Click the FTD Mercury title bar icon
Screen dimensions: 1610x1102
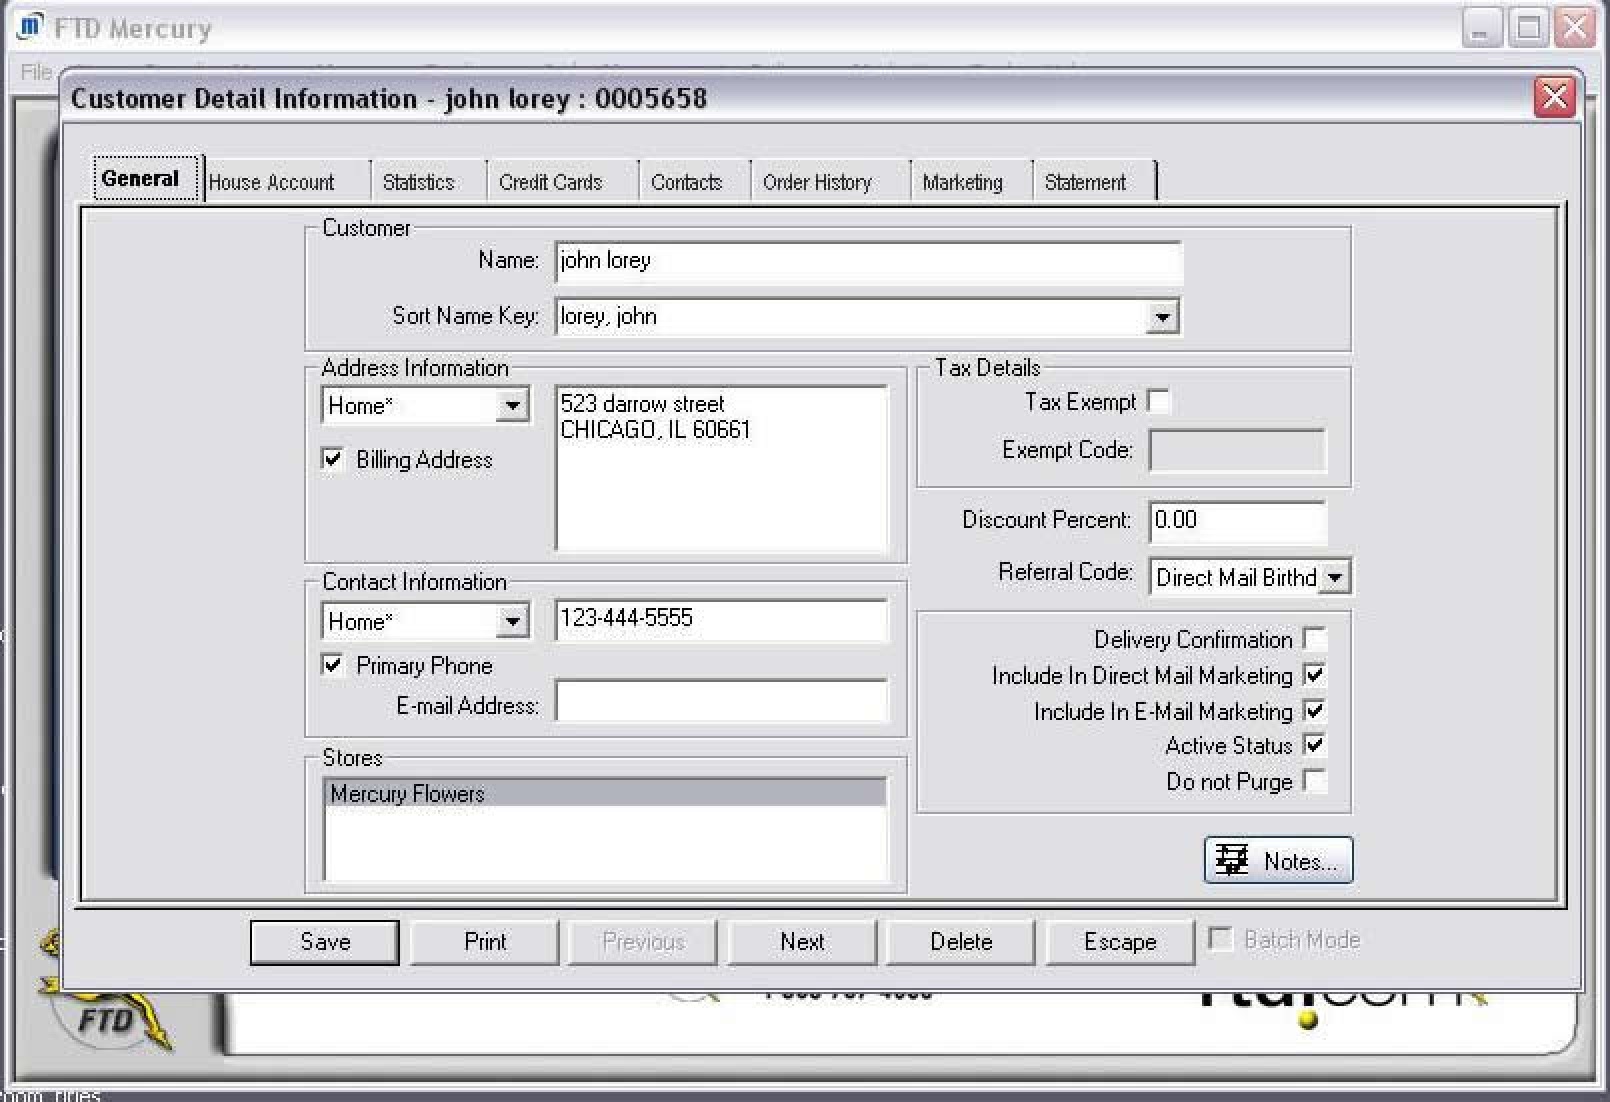pos(29,27)
